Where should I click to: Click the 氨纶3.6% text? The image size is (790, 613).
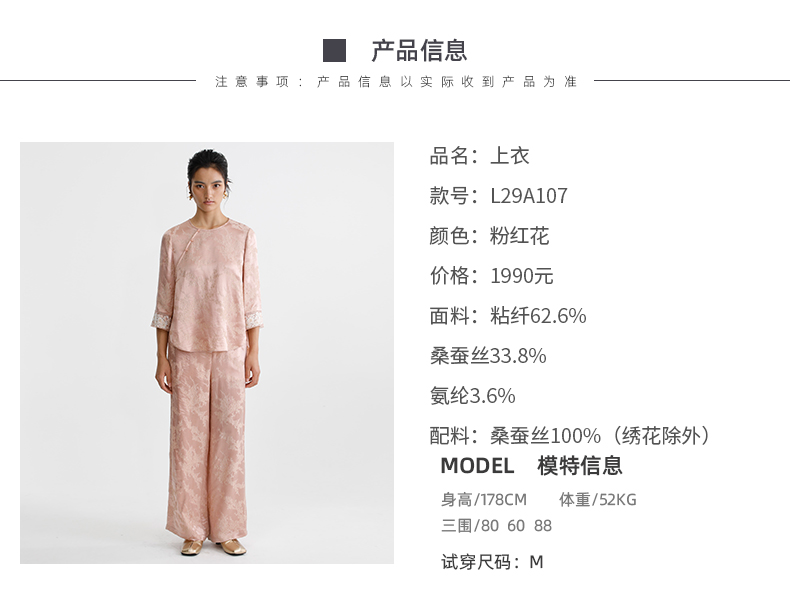(x=473, y=396)
